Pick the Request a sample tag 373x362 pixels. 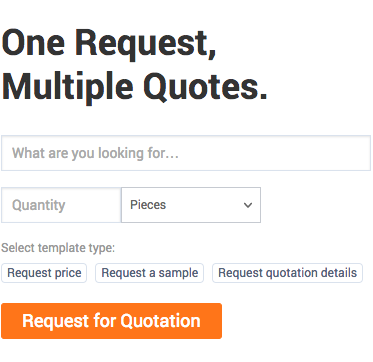coord(149,273)
